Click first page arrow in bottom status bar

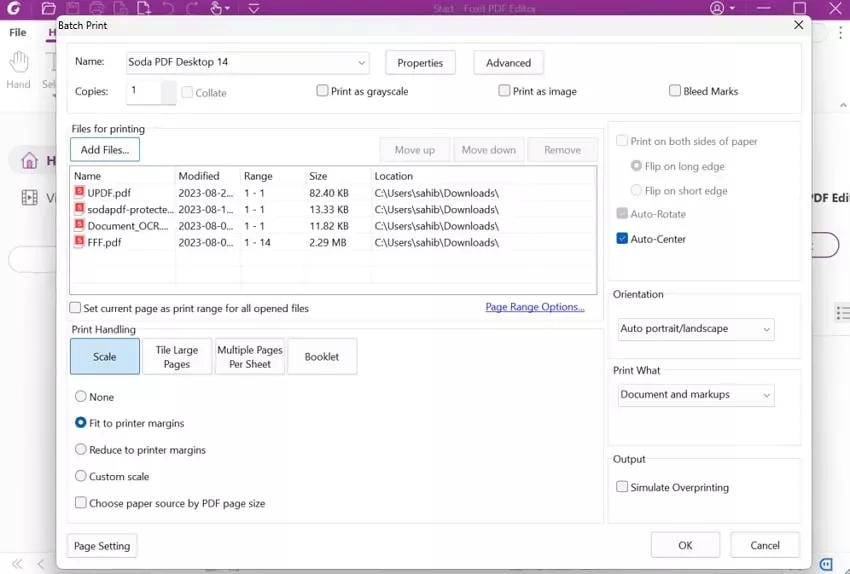(17, 564)
